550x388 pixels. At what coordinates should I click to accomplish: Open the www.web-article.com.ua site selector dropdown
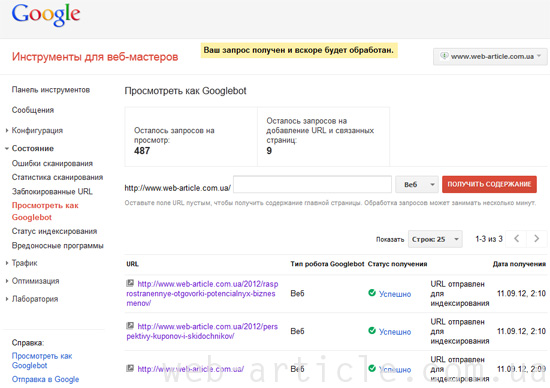click(490, 56)
